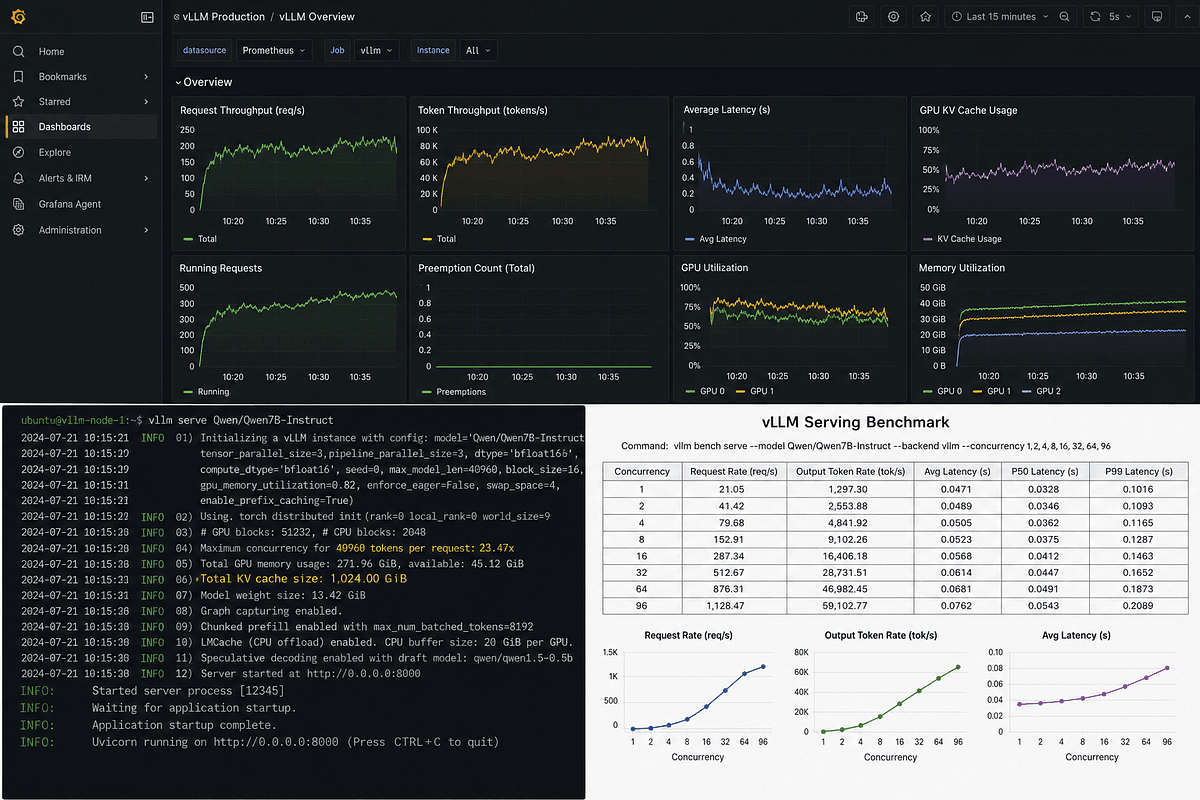This screenshot has width=1200, height=800.
Task: Click terminal line 'Model weight size: 13.42 GiB'
Action: tap(285, 595)
